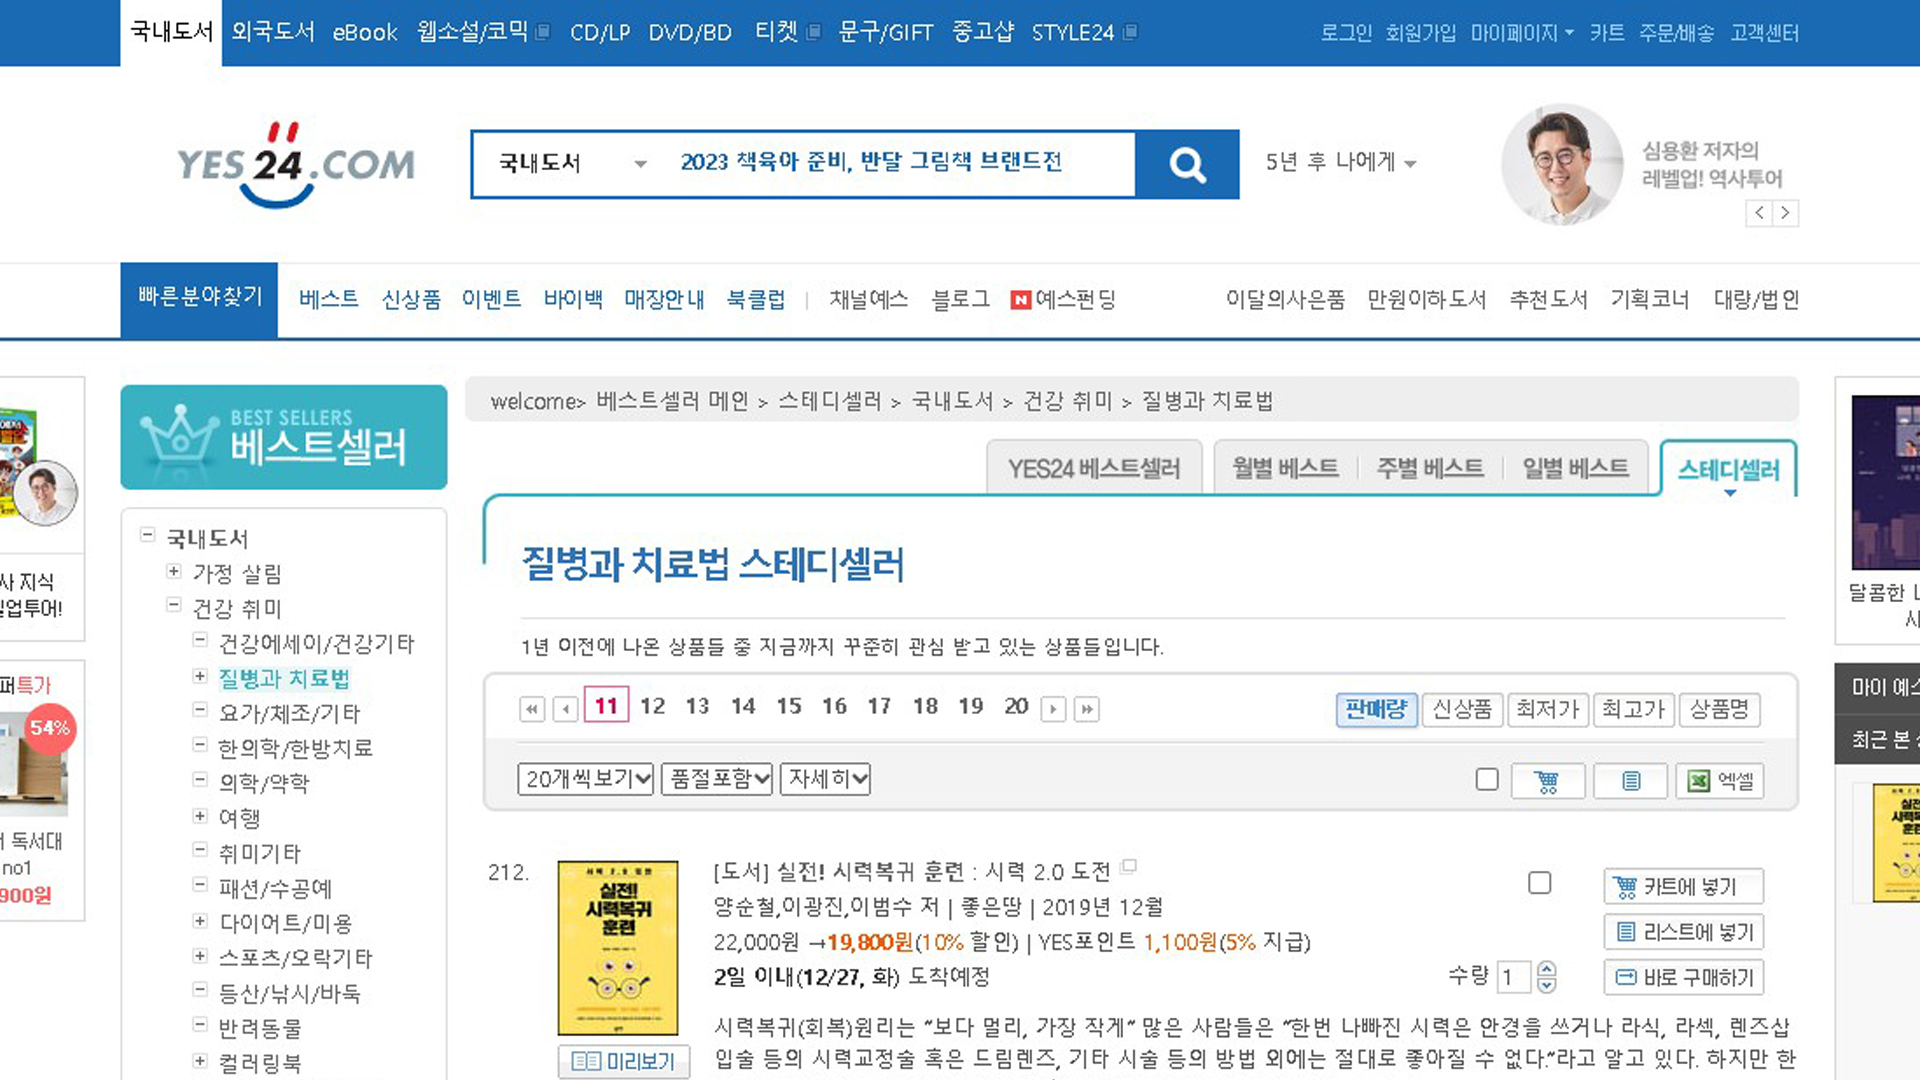Viewport: 1920px width, 1080px height.
Task: Click the YES24.COM logo
Action: pos(296,165)
